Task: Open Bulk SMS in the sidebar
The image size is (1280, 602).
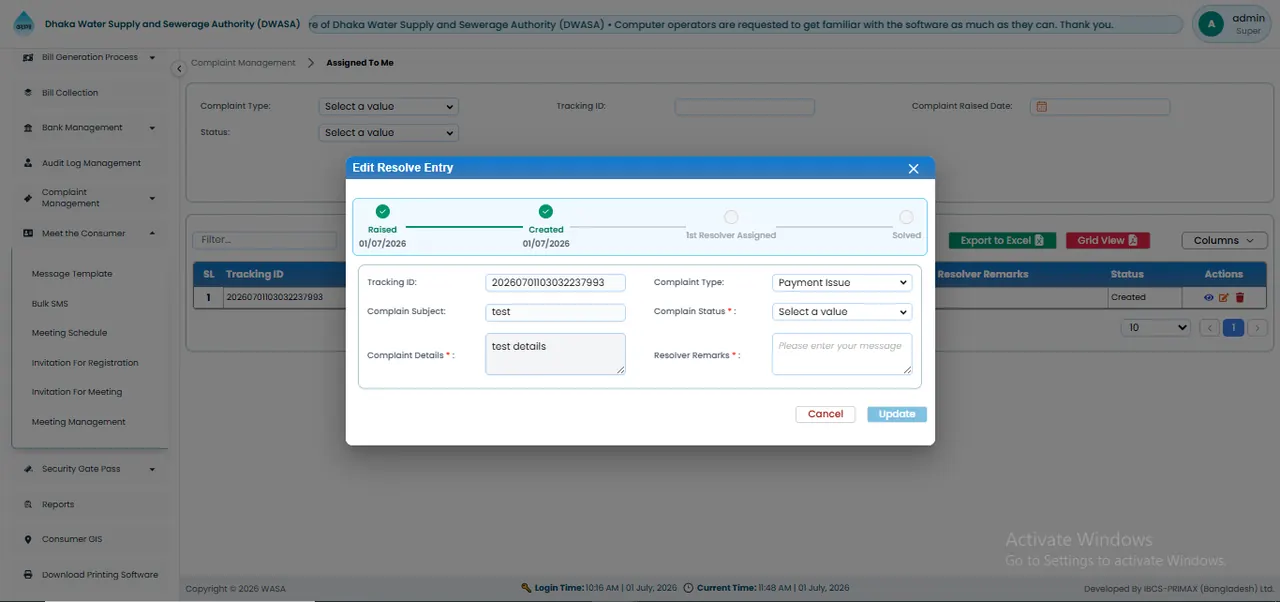Action: [50, 304]
